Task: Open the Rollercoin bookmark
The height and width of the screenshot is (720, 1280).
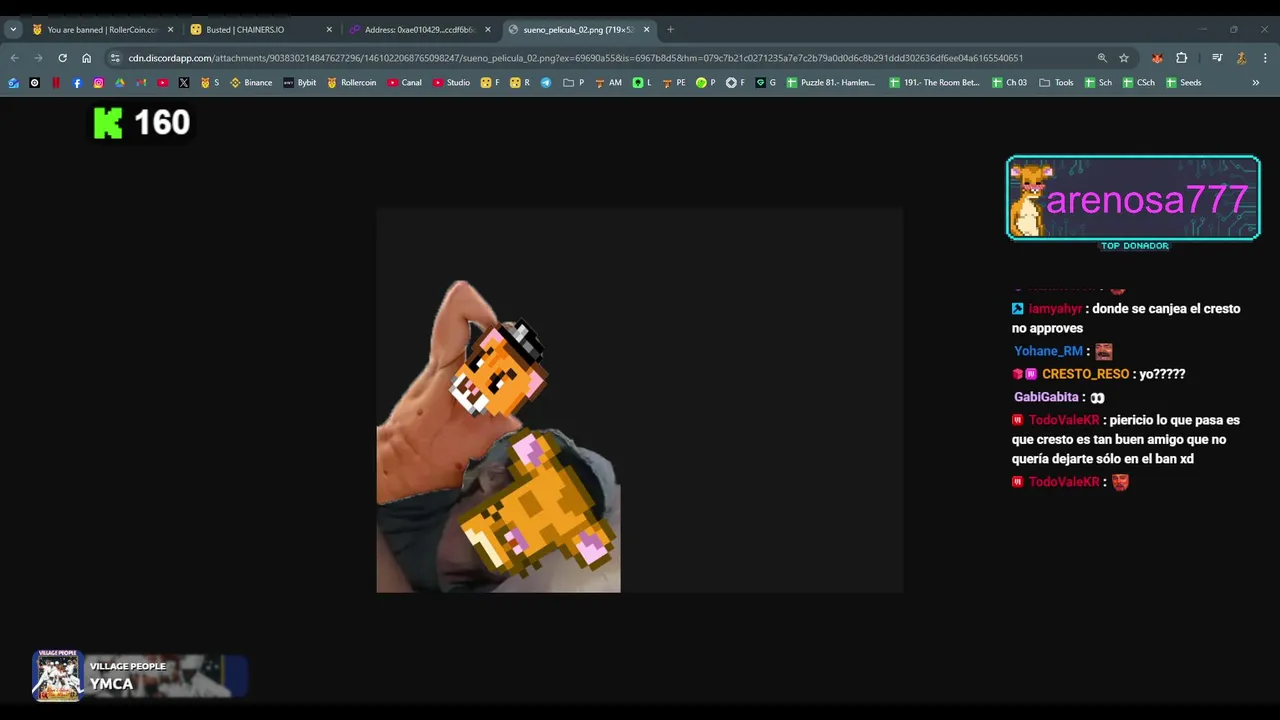Action: tap(352, 83)
